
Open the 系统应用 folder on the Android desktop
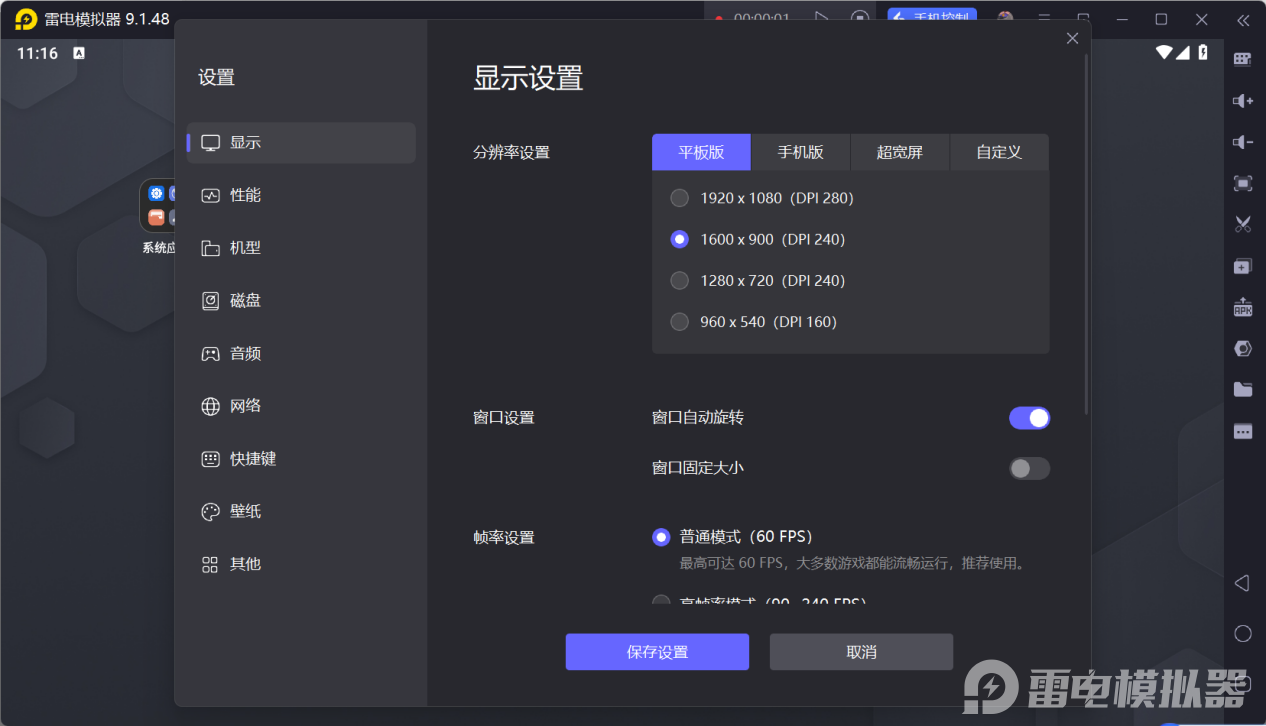[x=158, y=217]
